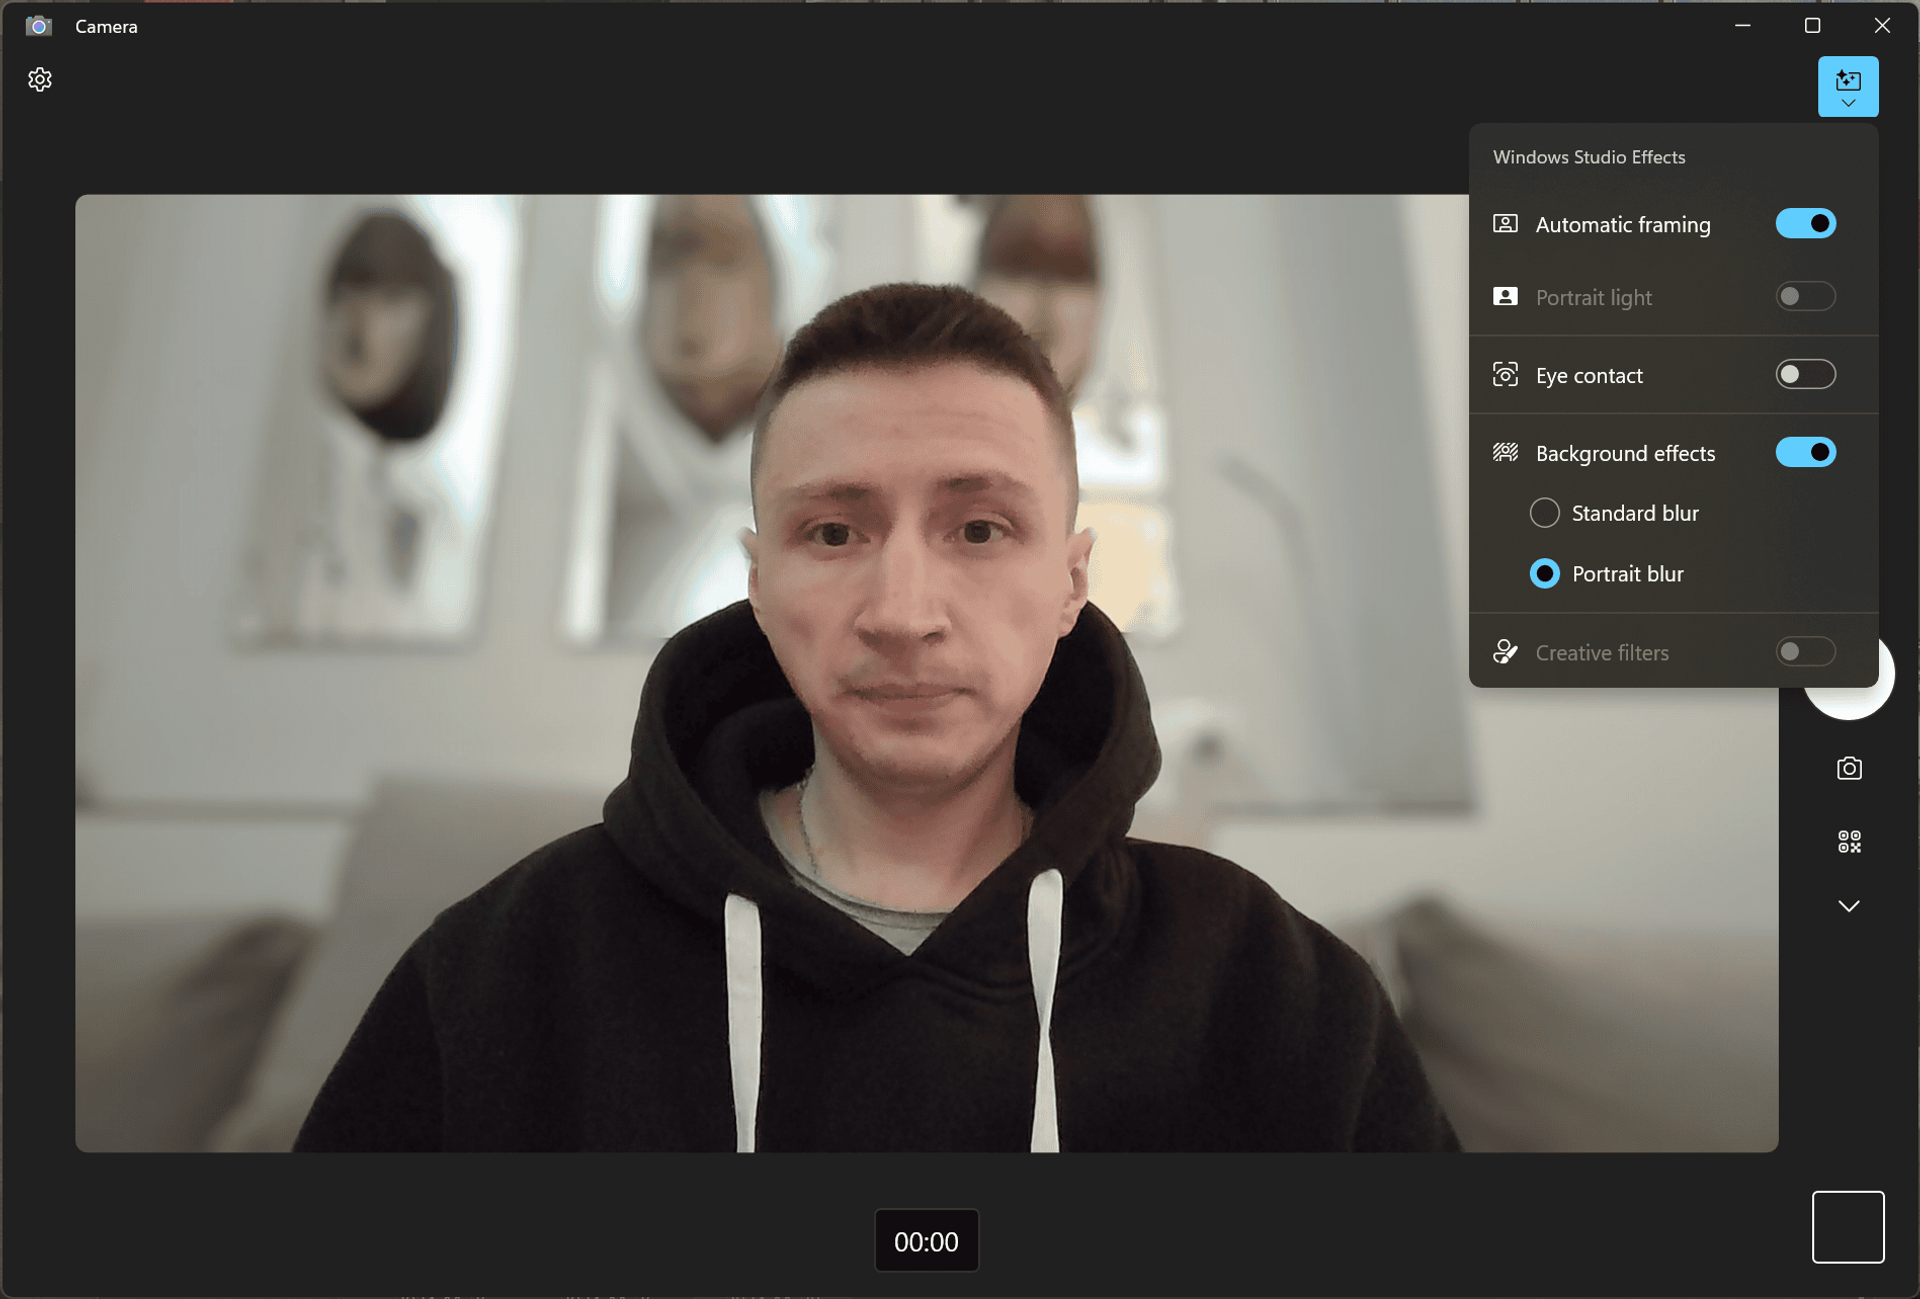Click the Windows Studio Effects heading
The image size is (1920, 1299).
1588,157
